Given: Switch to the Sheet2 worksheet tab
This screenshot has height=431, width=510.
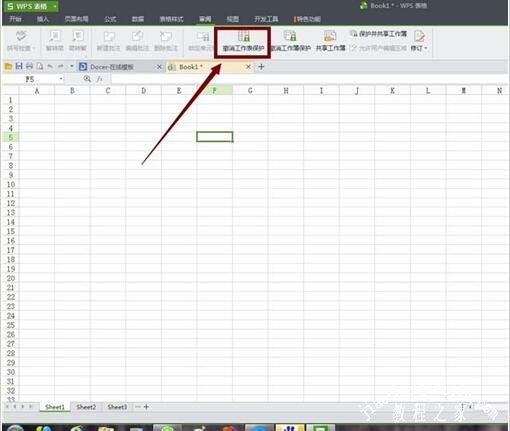Looking at the screenshot, I should 86,407.
